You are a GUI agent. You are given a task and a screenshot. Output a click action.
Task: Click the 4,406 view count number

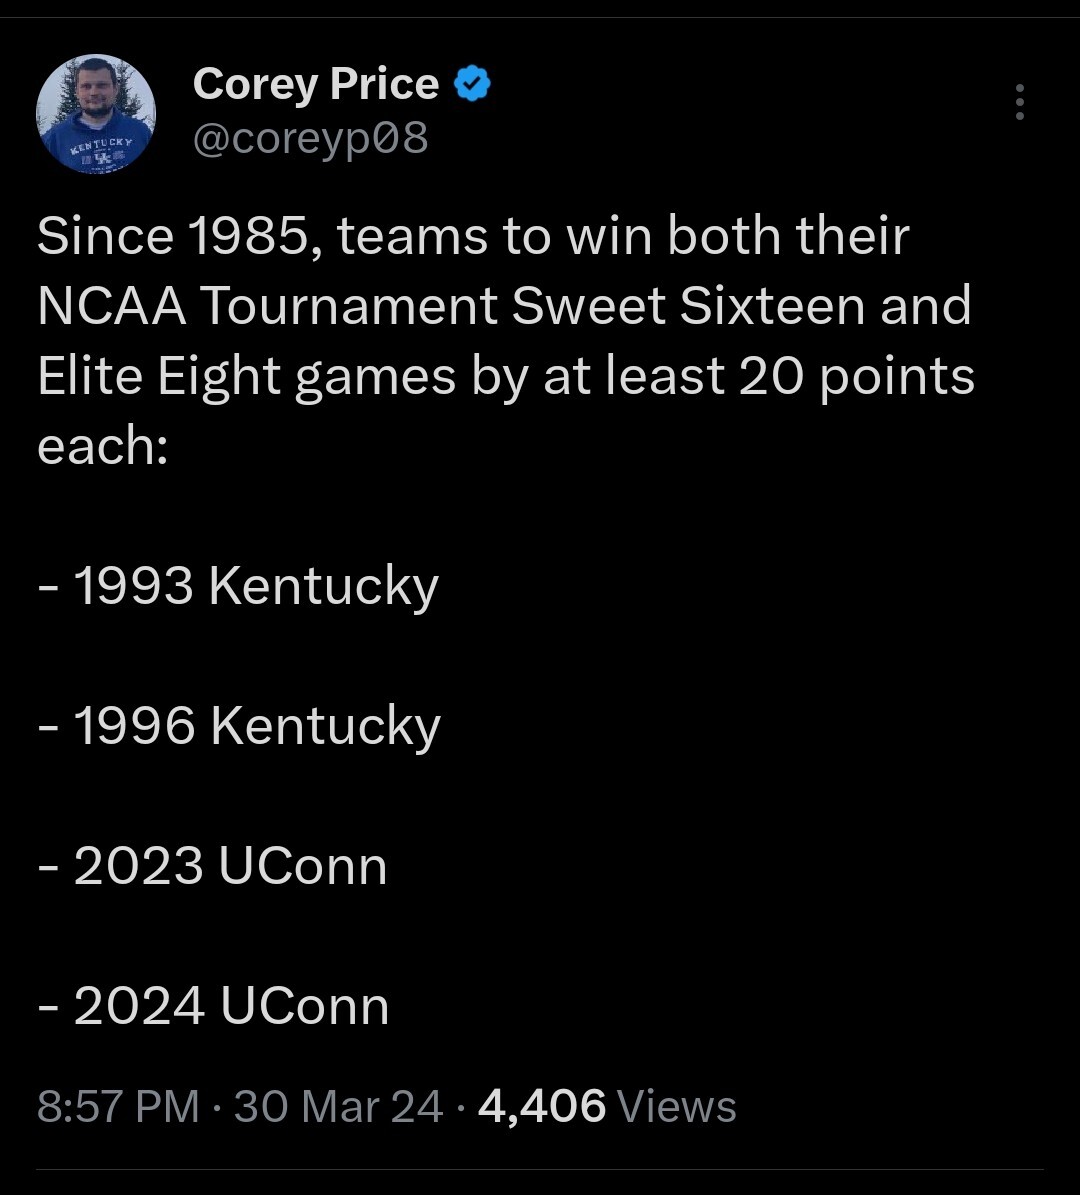[542, 1107]
